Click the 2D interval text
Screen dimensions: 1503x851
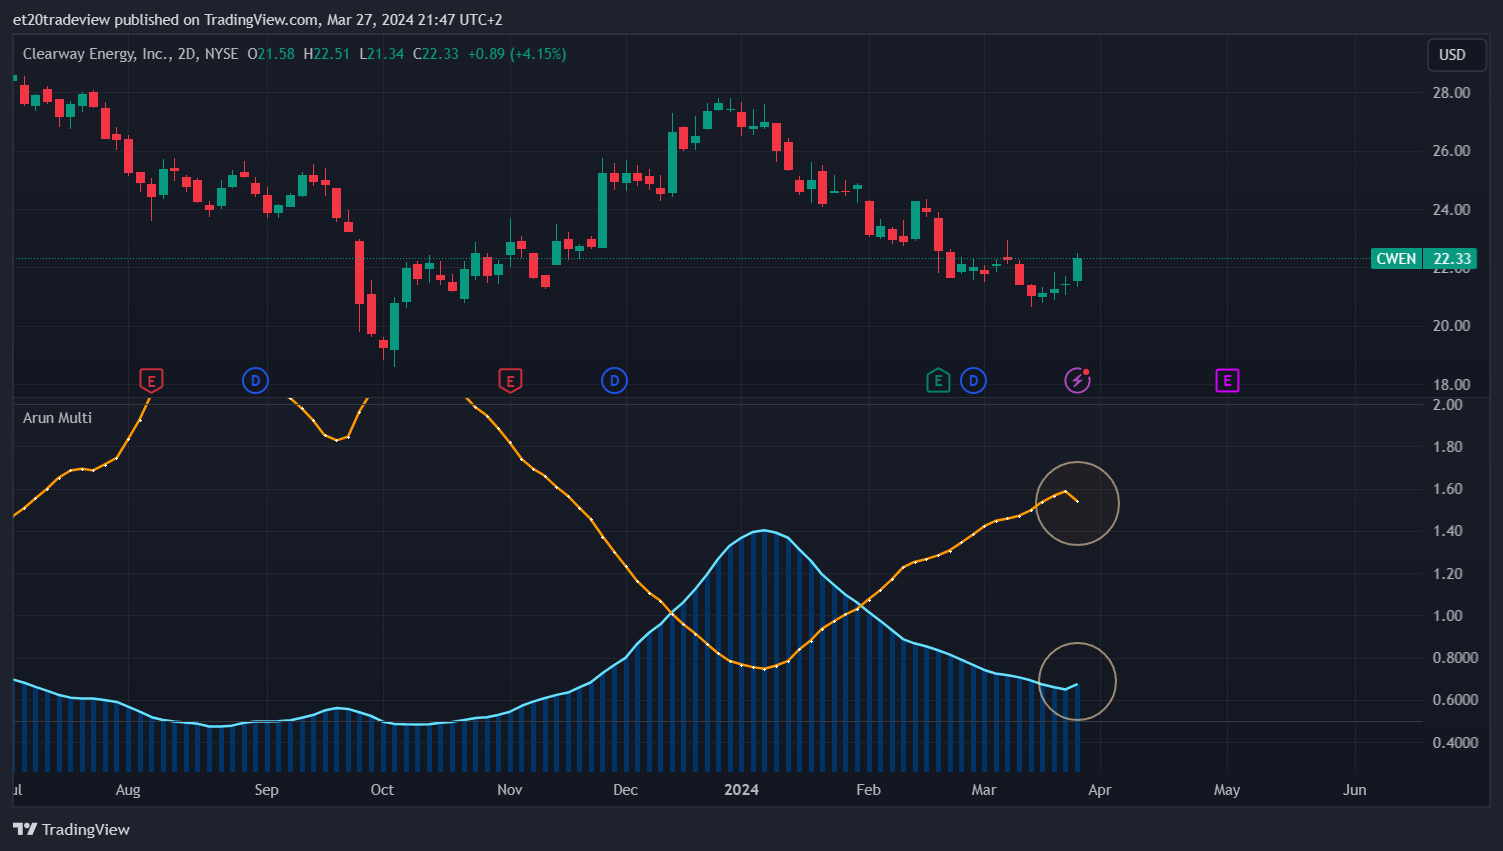coord(186,54)
